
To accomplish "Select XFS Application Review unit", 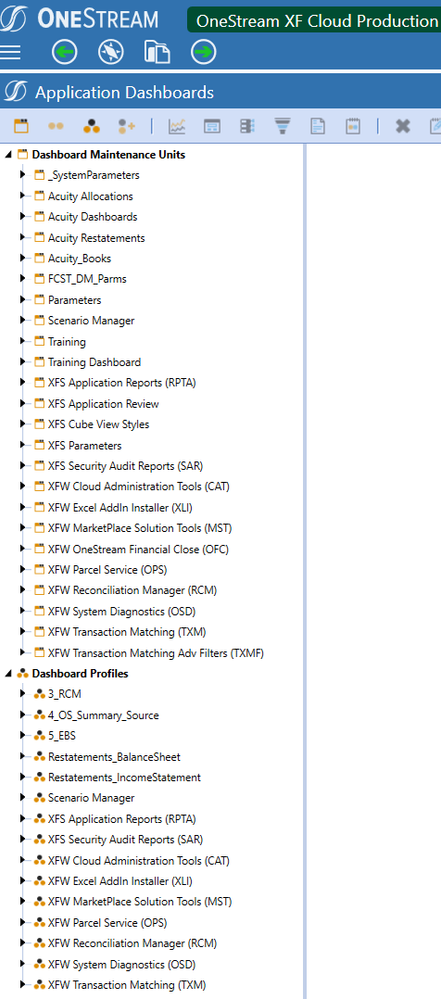I will [103, 404].
